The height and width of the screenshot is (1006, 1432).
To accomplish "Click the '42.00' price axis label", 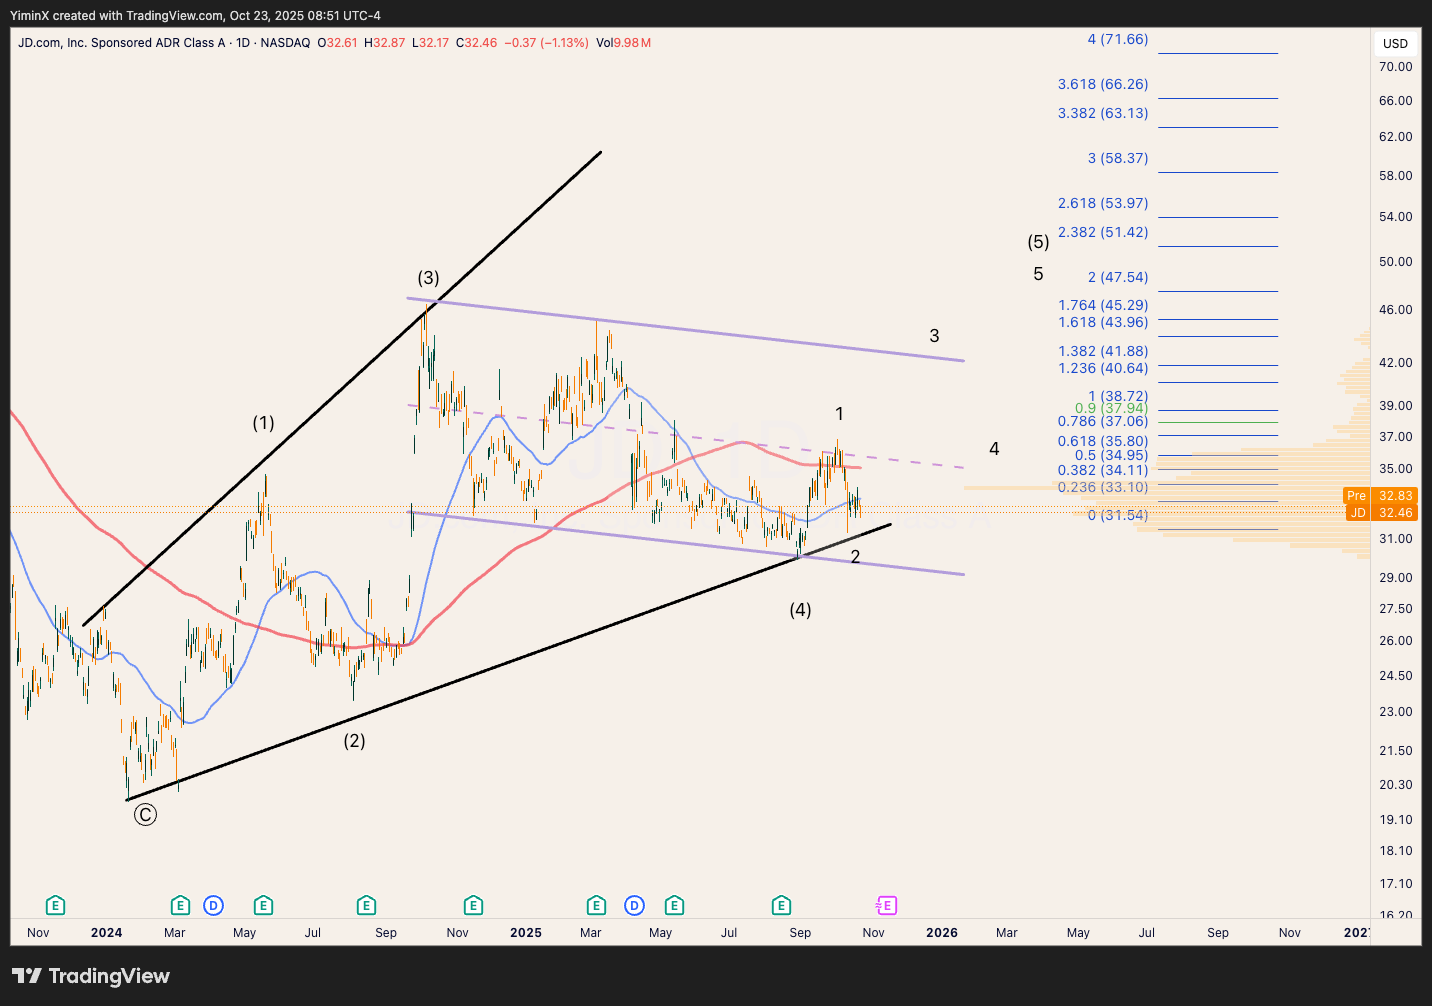I will [x=1396, y=363].
